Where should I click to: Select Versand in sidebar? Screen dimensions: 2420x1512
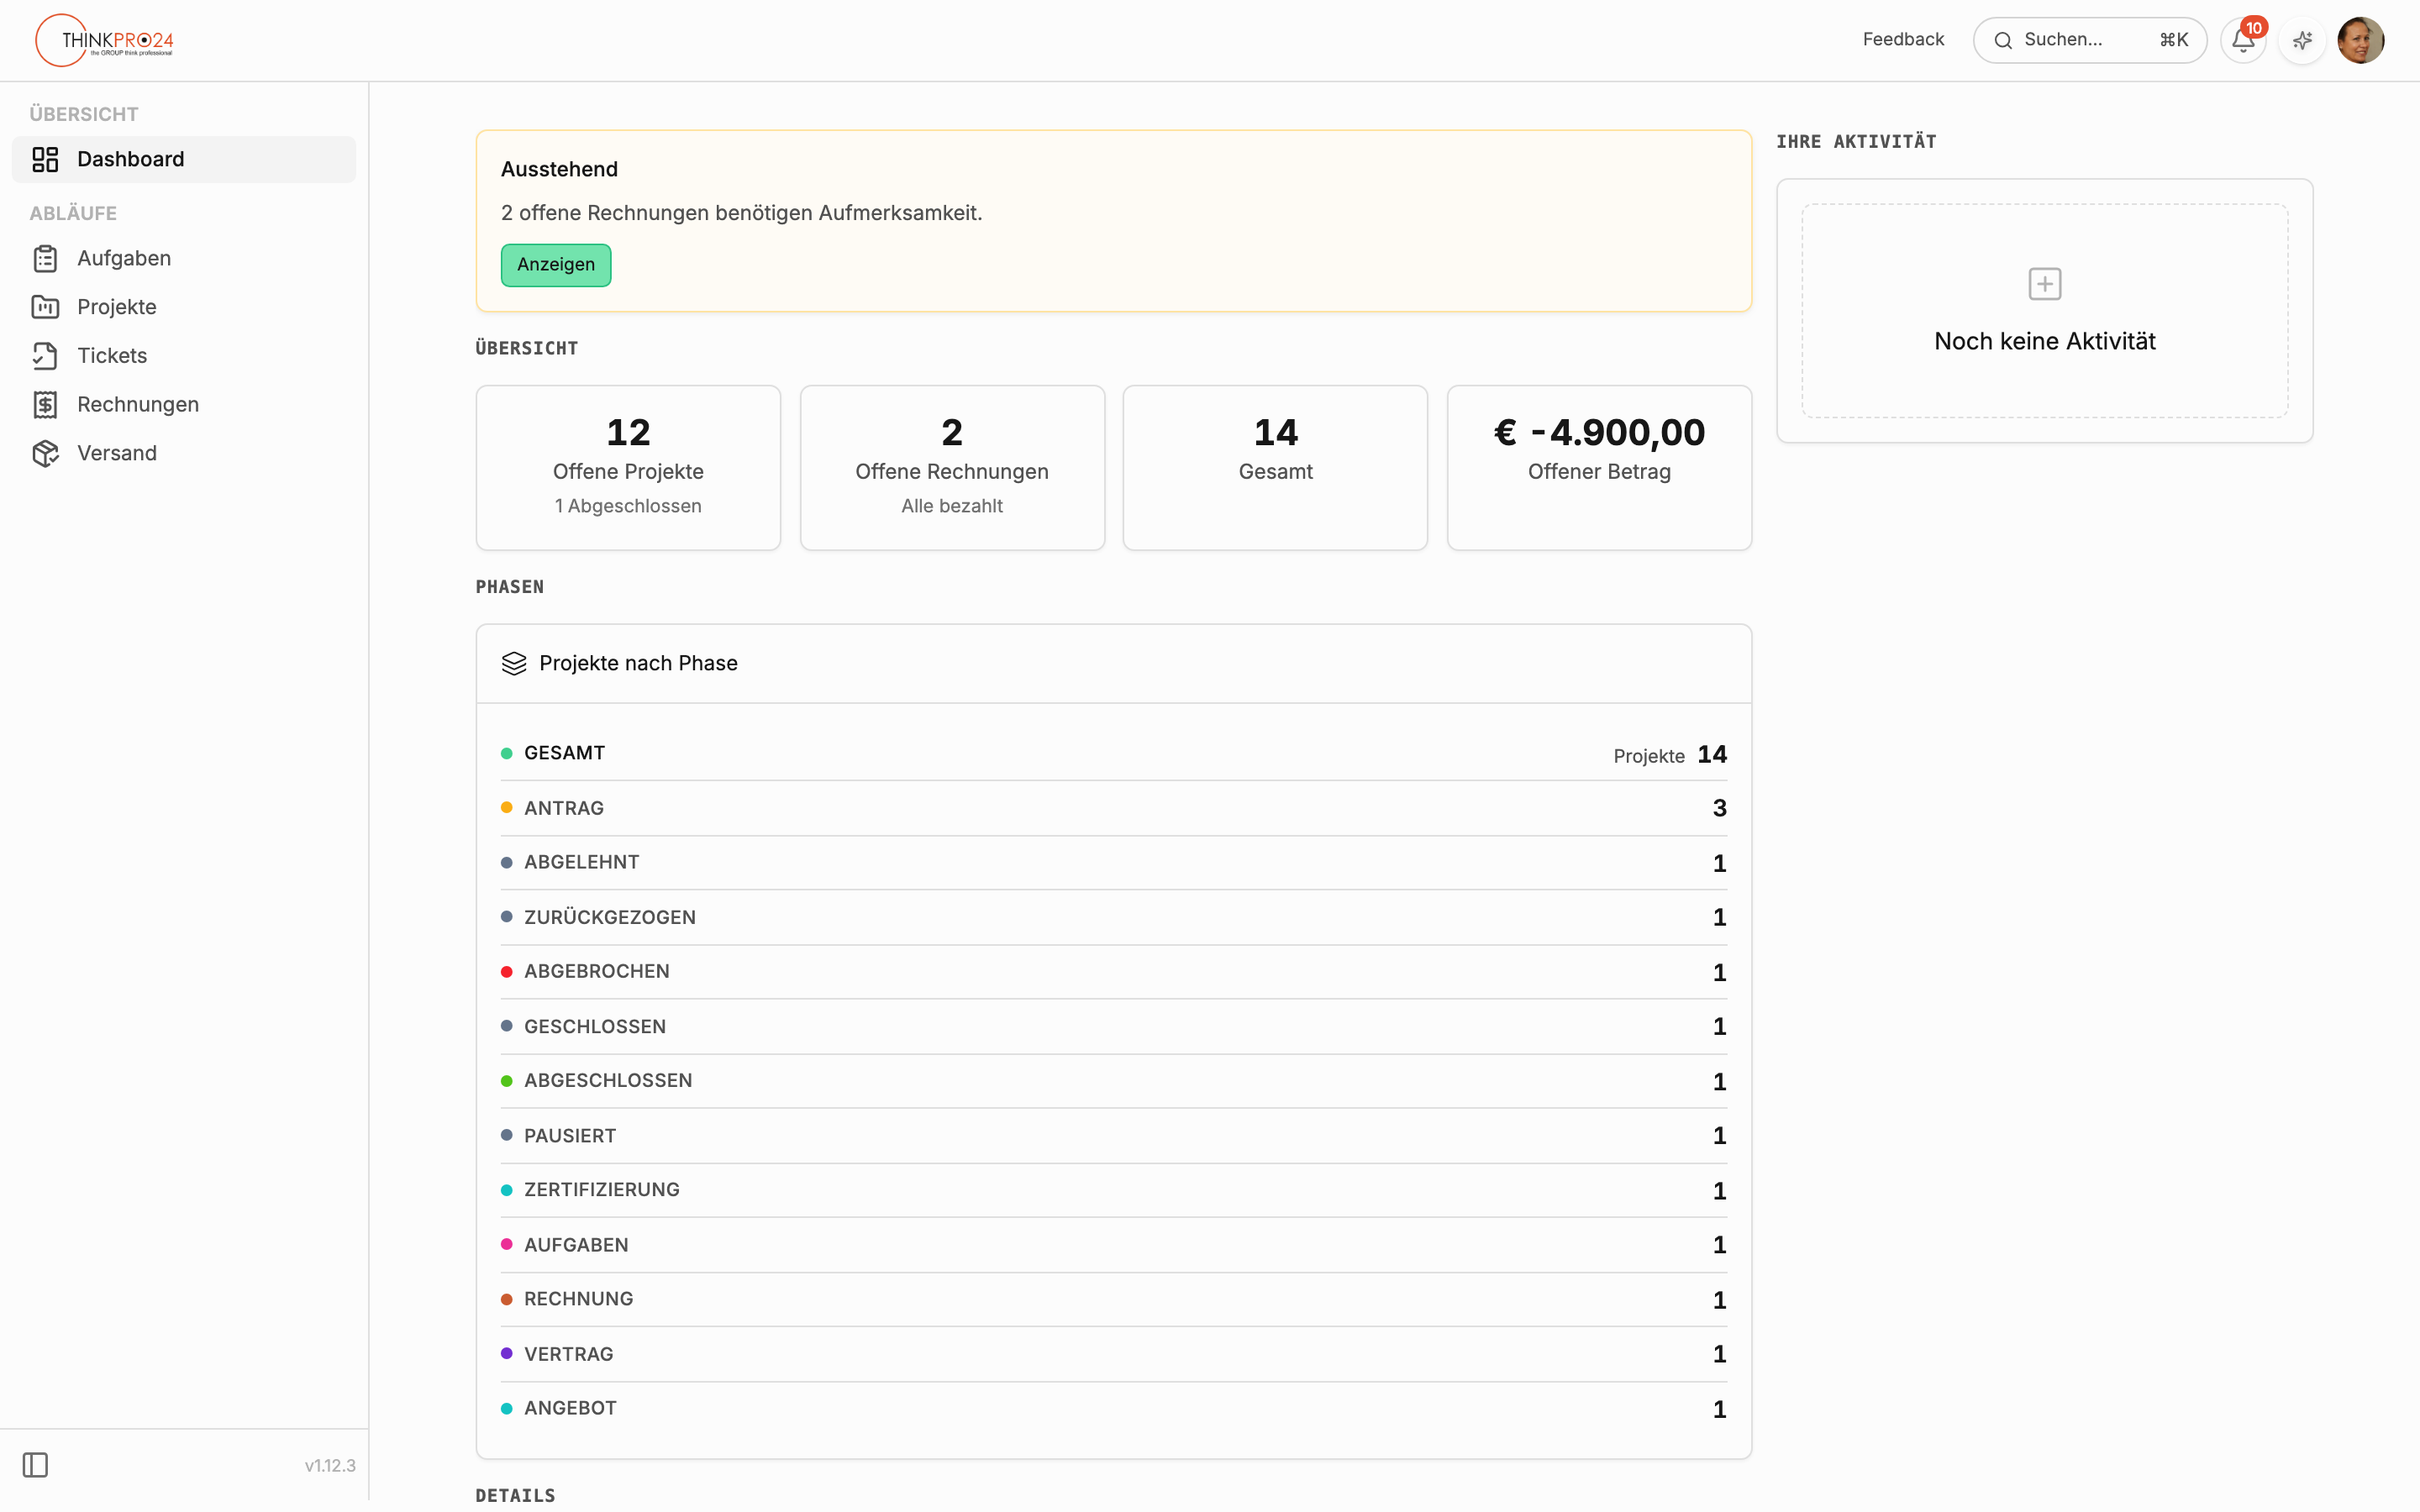click(x=184, y=453)
